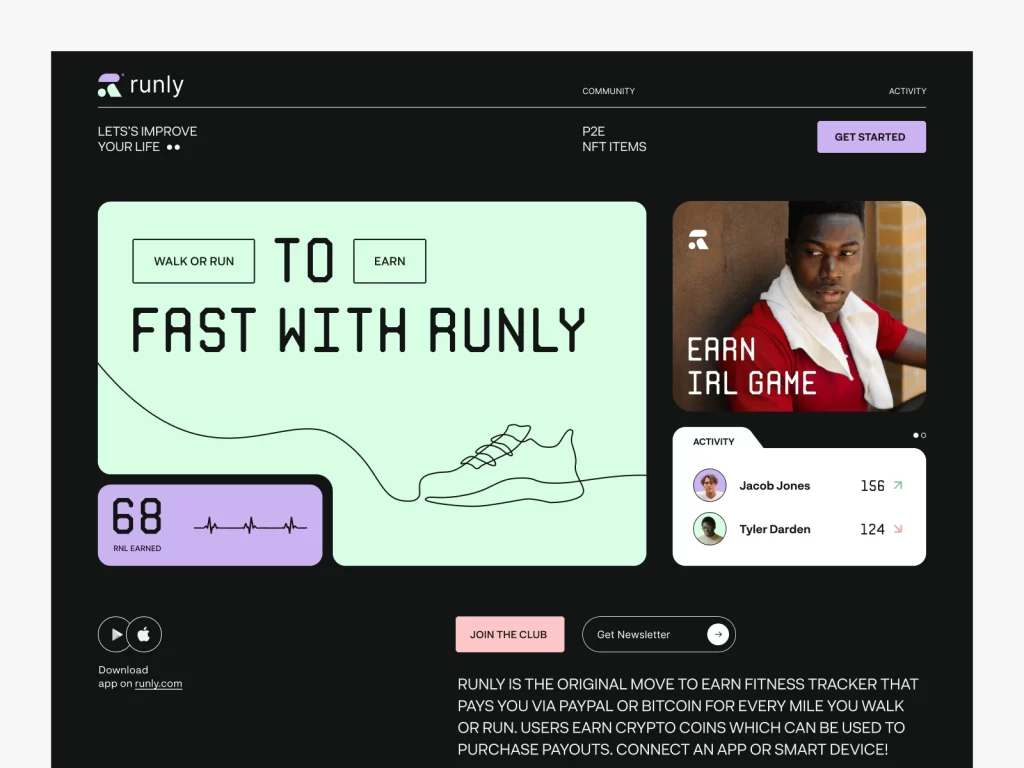The width and height of the screenshot is (1024, 768).
Task: Open the 68 RNL Earned purple card
Action: 210,525
